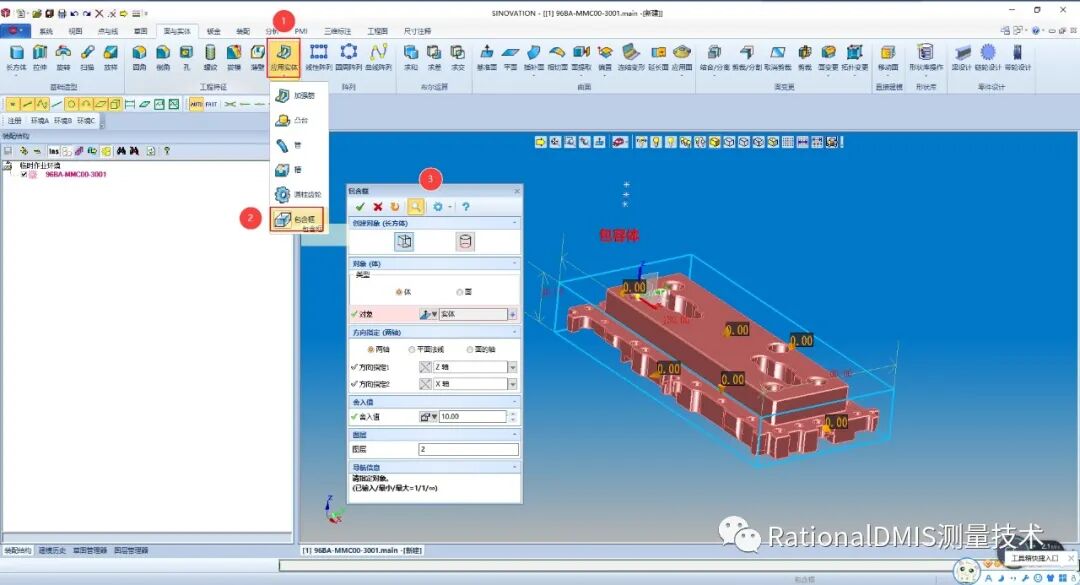This screenshot has width=1080, height=585.
Task: Confirm the dialog with green checkmark
Action: coord(360,207)
